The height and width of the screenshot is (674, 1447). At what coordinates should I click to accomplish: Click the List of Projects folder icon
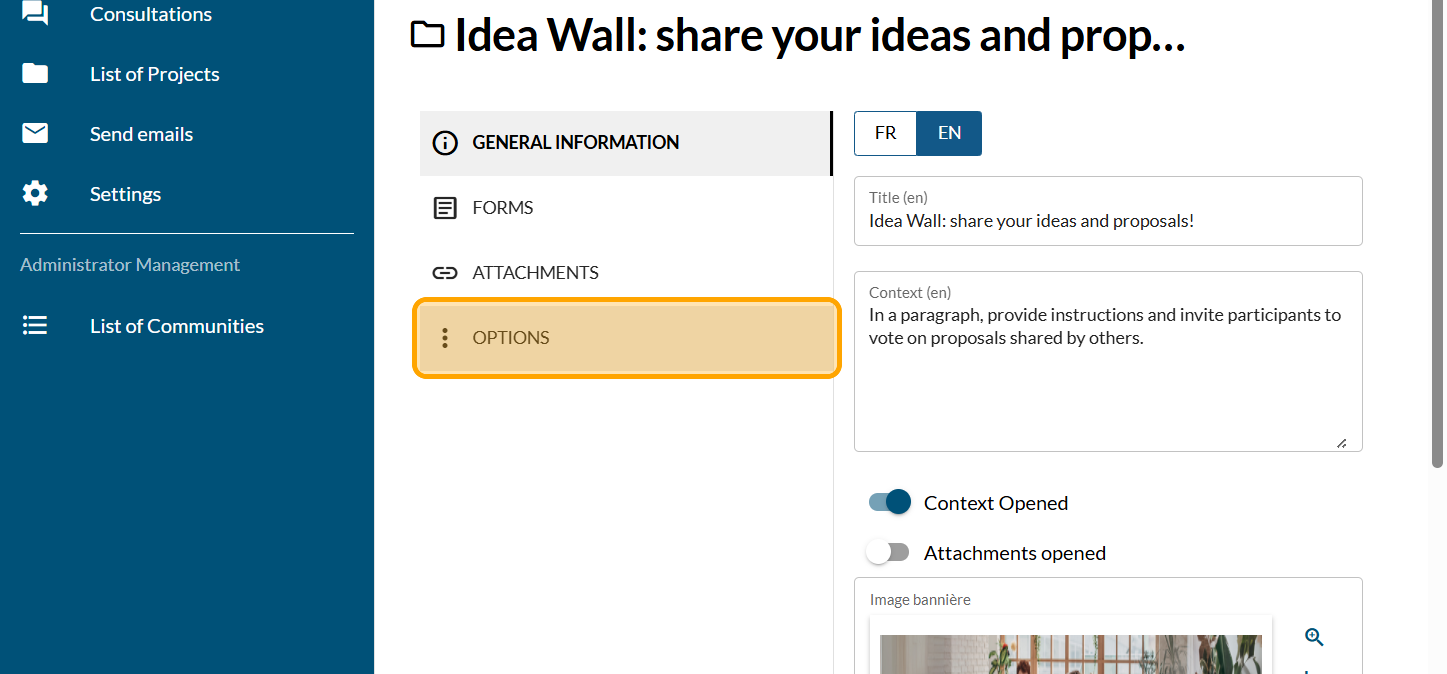click(35, 74)
